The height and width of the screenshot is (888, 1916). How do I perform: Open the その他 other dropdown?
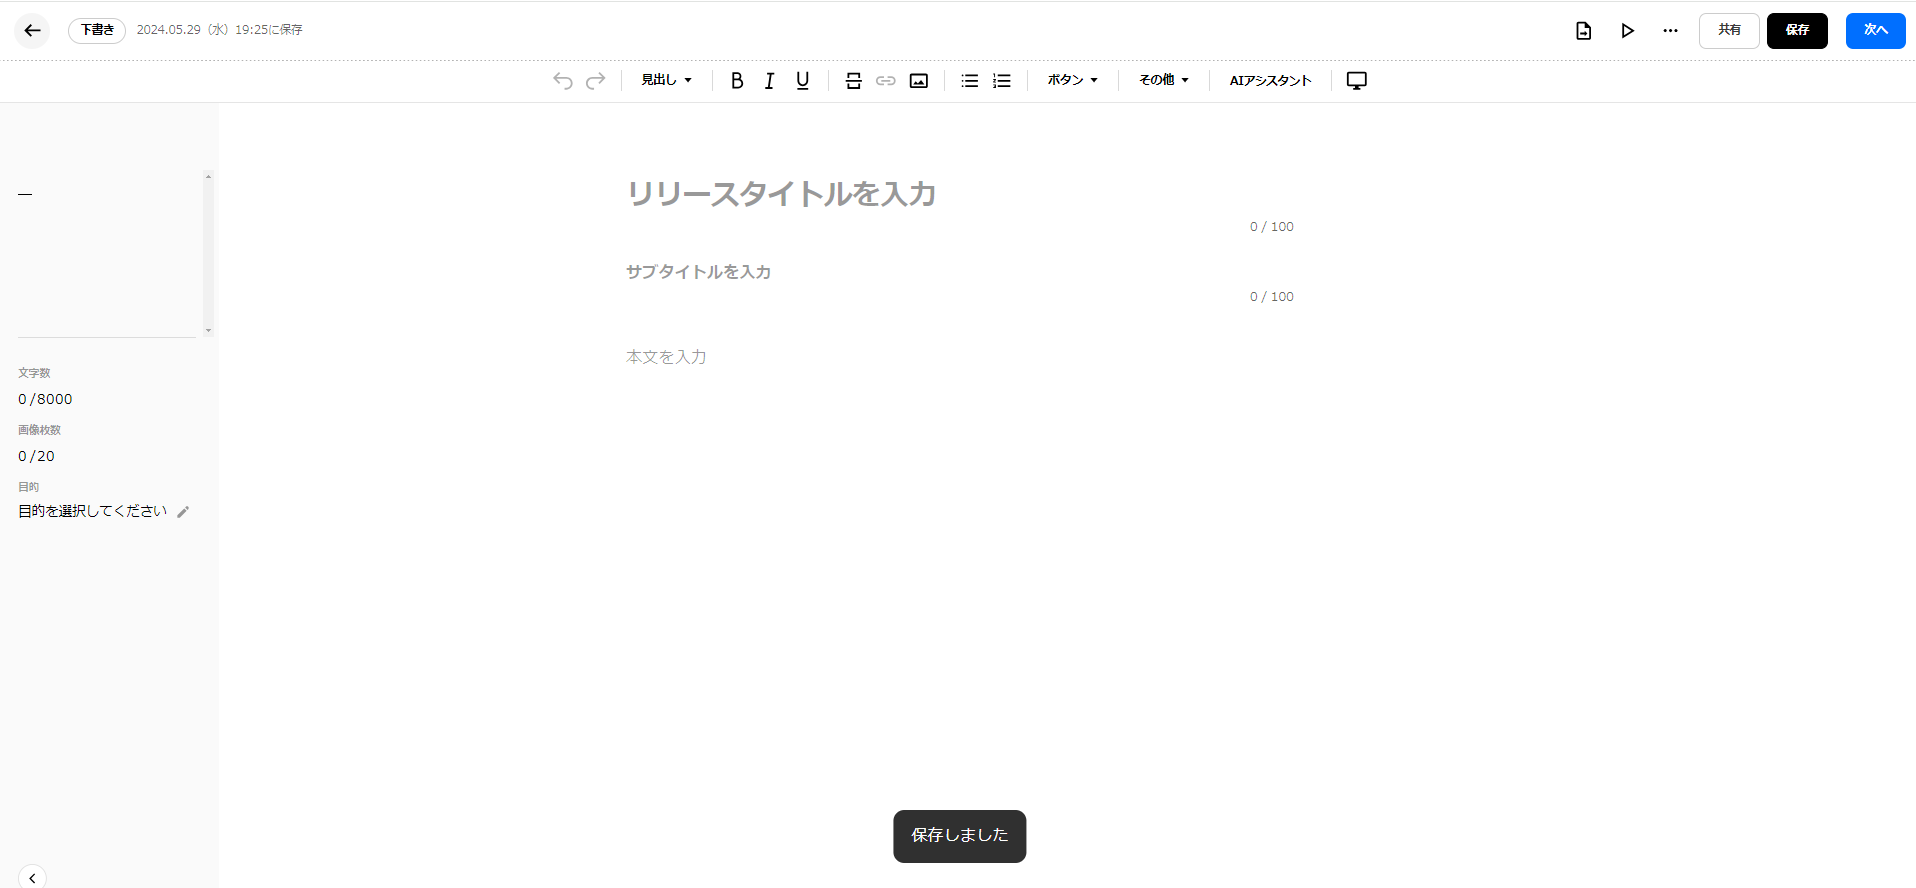(x=1163, y=81)
